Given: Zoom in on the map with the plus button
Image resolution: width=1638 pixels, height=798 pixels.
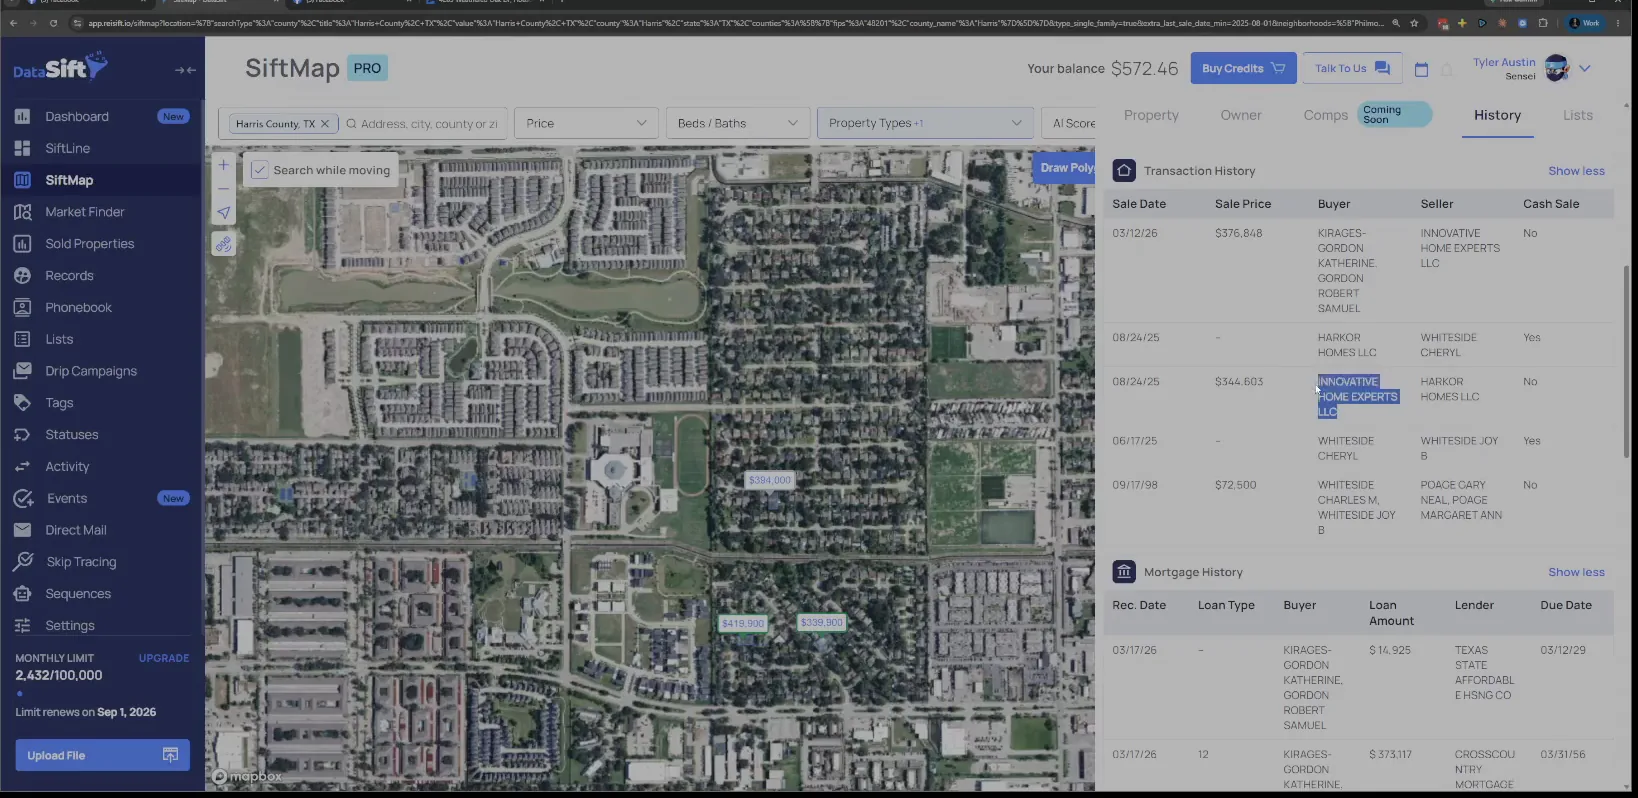Looking at the screenshot, I should (224, 165).
